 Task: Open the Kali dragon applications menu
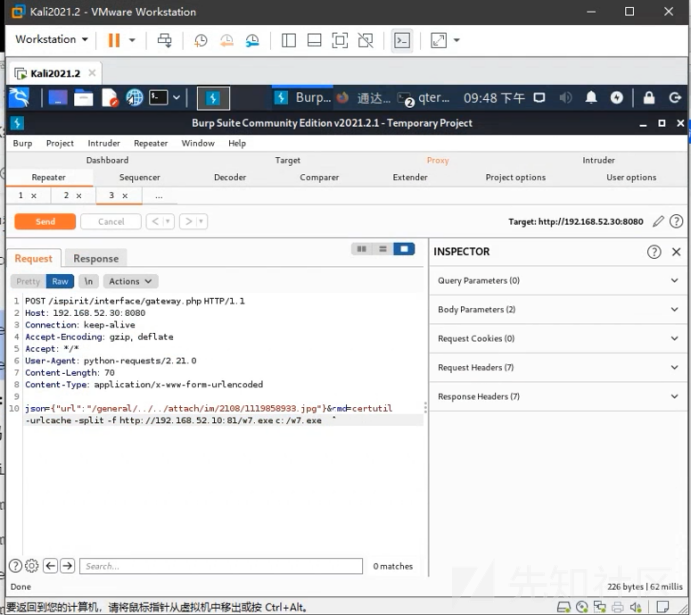coord(19,98)
